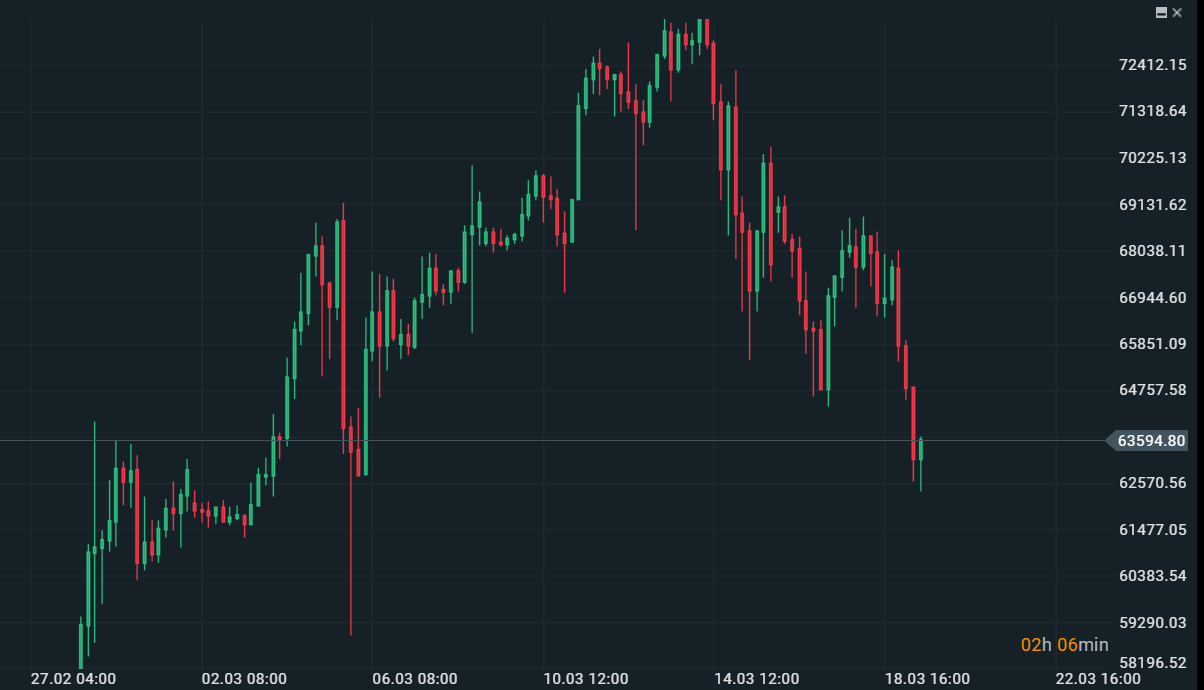1204x690 pixels.
Task: Select the 18.03 16:00 date marker
Action: (x=927, y=679)
